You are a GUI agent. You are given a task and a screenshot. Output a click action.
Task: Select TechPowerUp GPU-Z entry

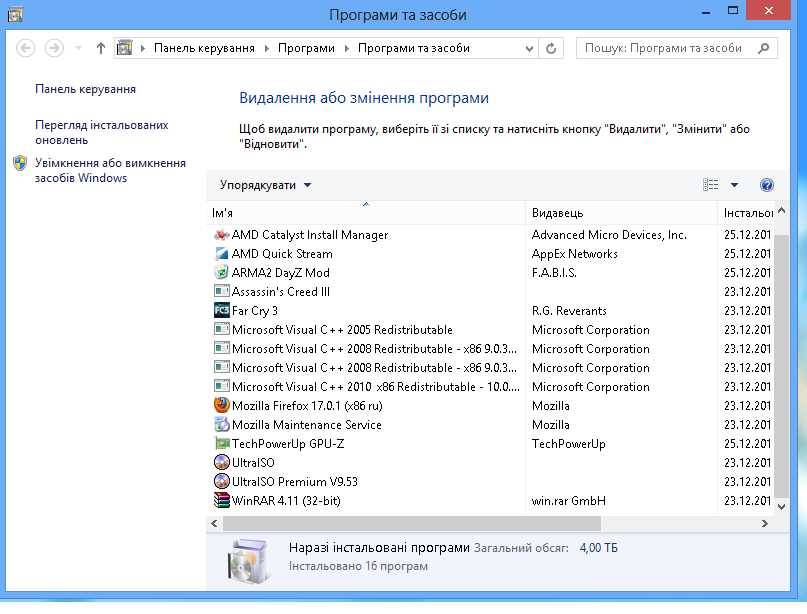point(492,444)
